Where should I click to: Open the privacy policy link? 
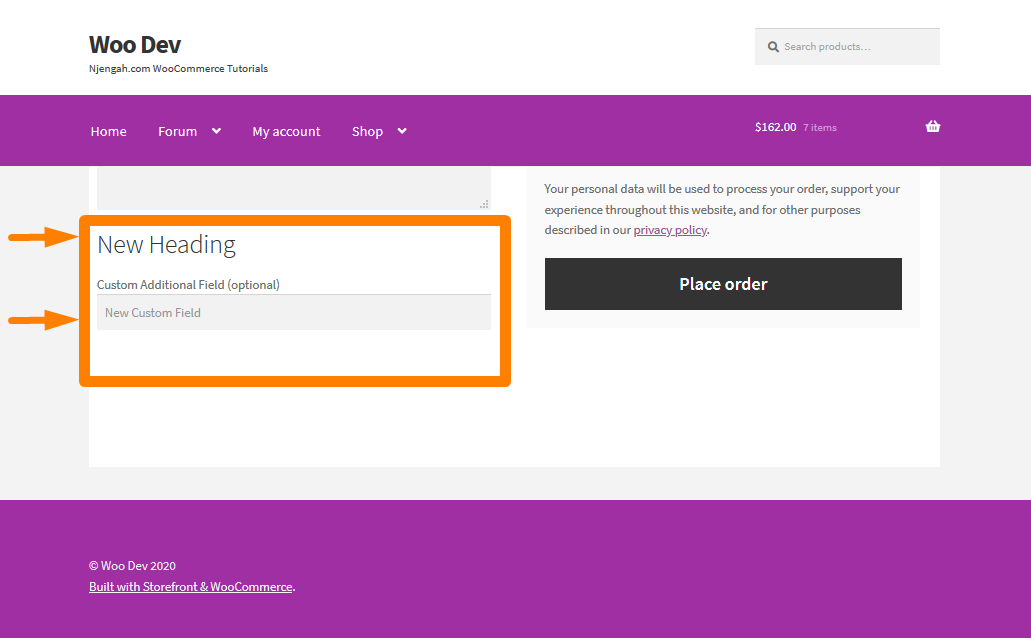(x=670, y=230)
